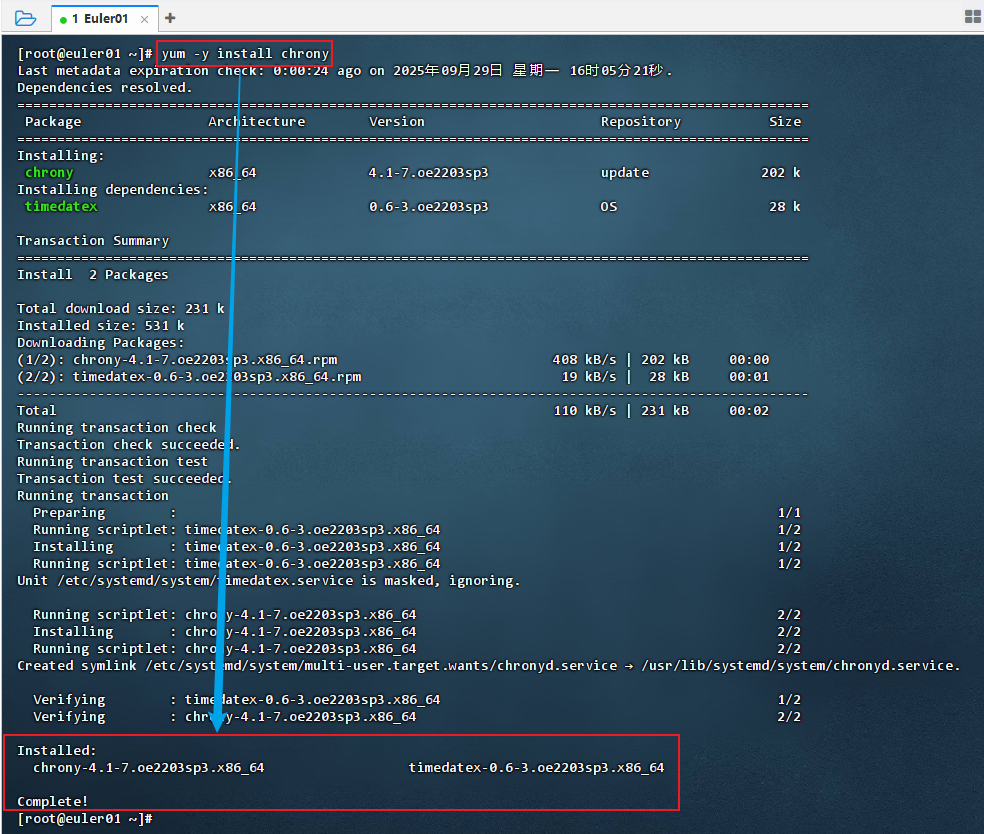Click 'Installed size: 531 k' line
Viewport: 984px width, 834px height.
tap(100, 326)
